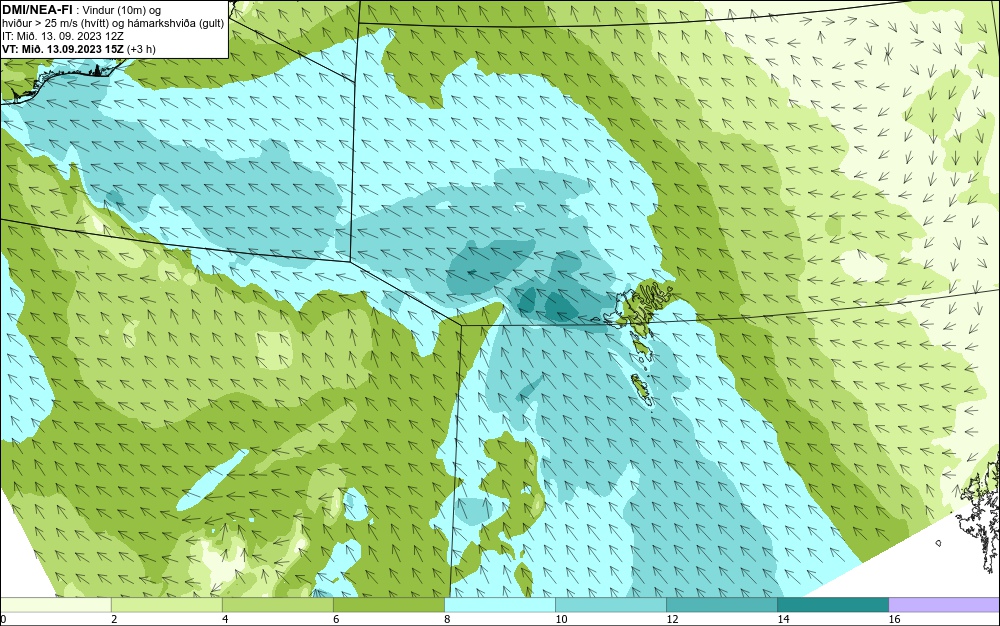Screen dimensions: 1000x626
Task: Click the legend scale label 14
Action: pyautogui.click(x=783, y=619)
